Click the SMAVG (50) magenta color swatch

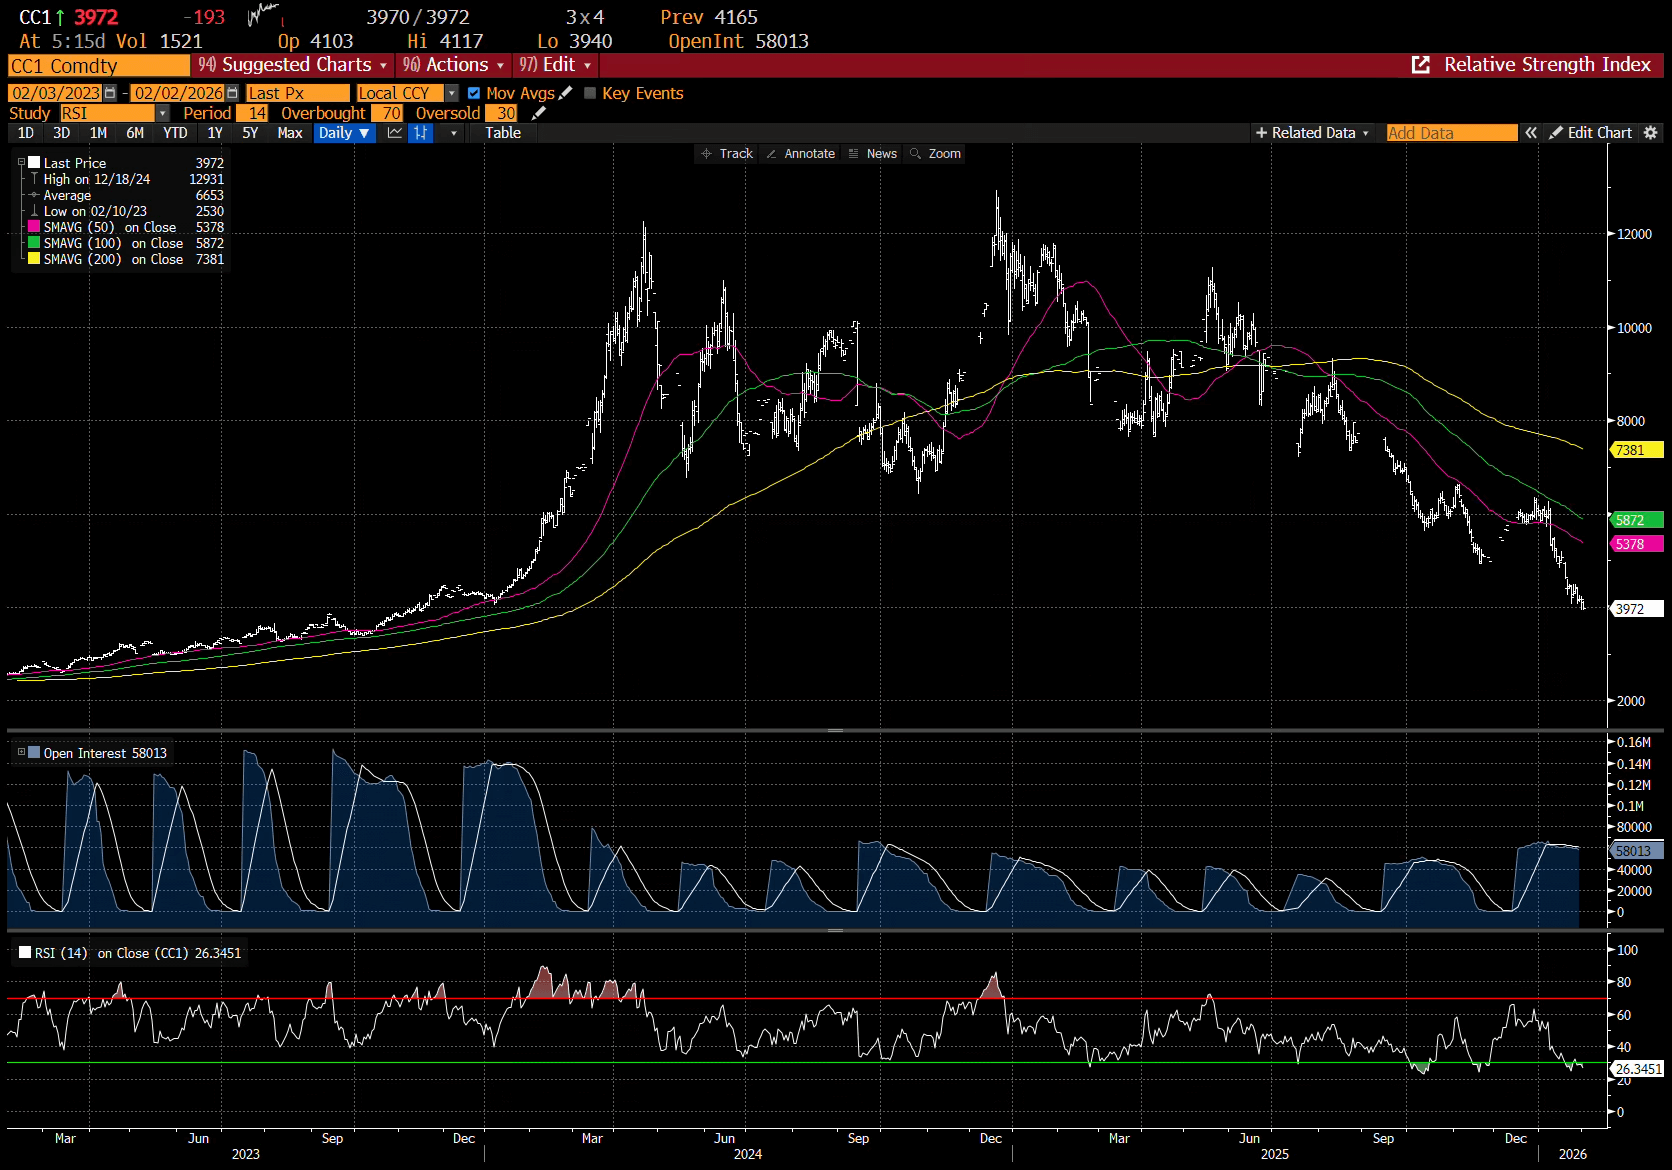pyautogui.click(x=34, y=227)
